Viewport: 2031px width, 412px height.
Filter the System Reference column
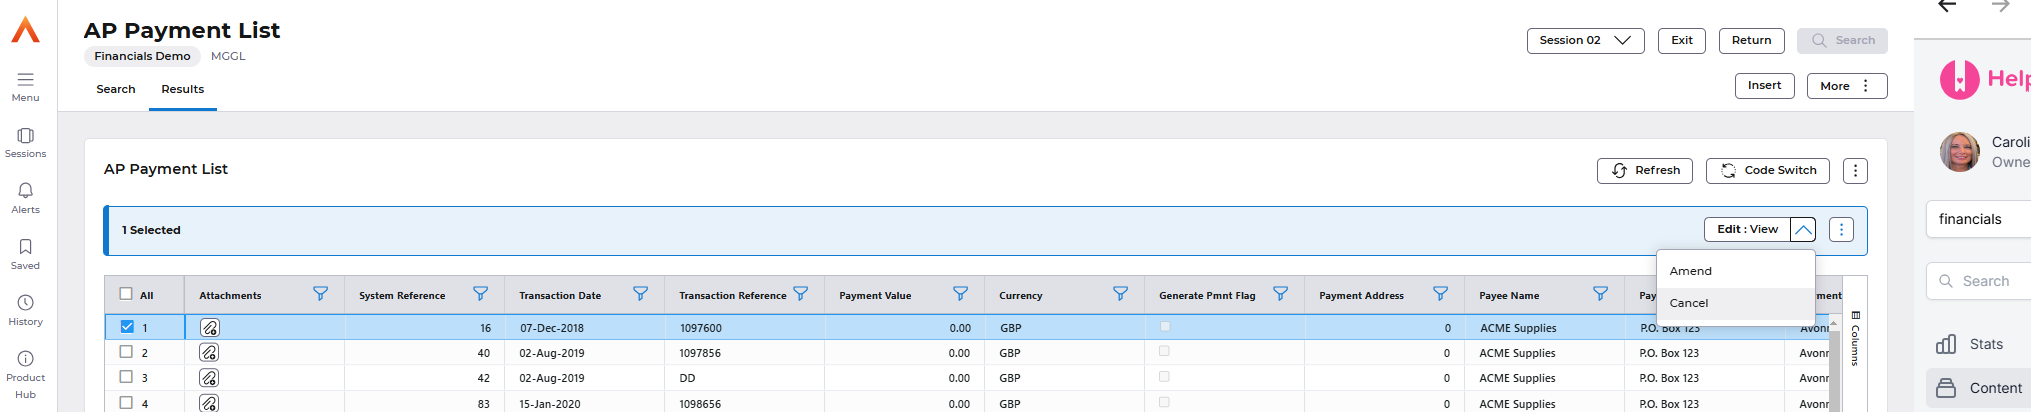tap(480, 294)
